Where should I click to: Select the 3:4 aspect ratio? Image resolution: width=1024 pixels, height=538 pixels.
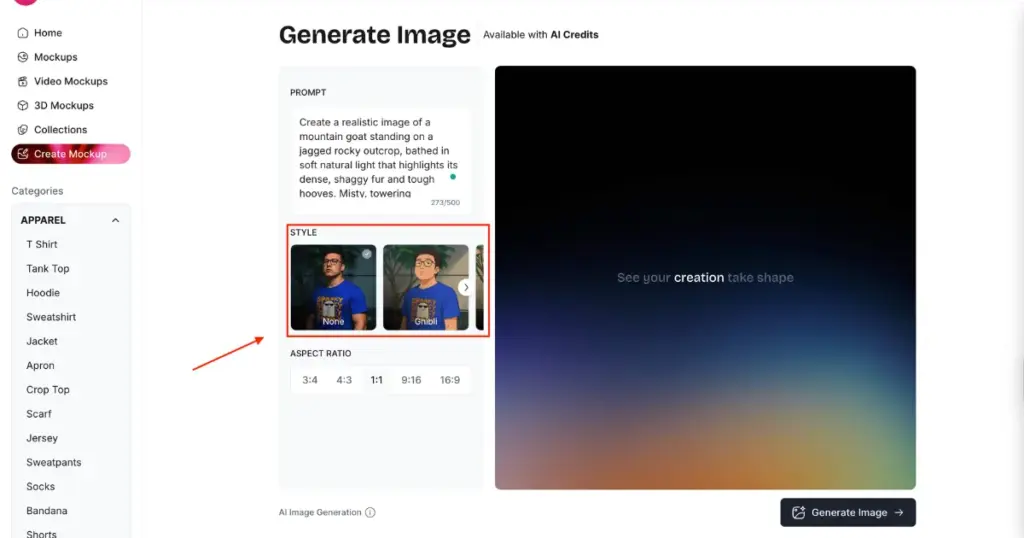[310, 380]
